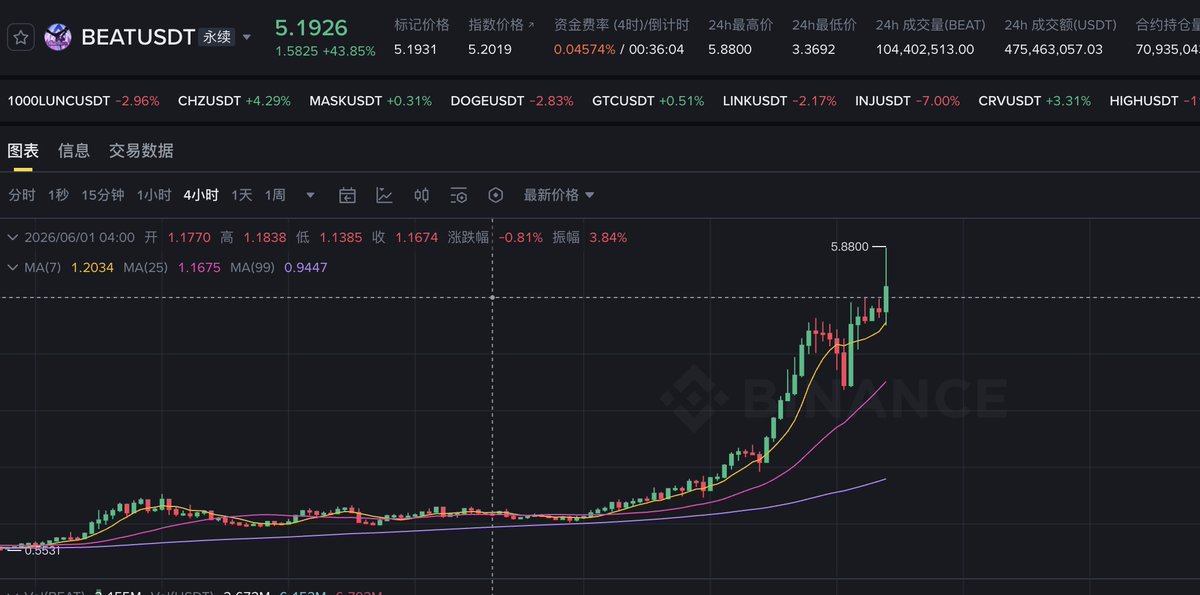Expand the BEATUSDT symbol selector arrow
The image size is (1200, 595).
click(x=247, y=38)
